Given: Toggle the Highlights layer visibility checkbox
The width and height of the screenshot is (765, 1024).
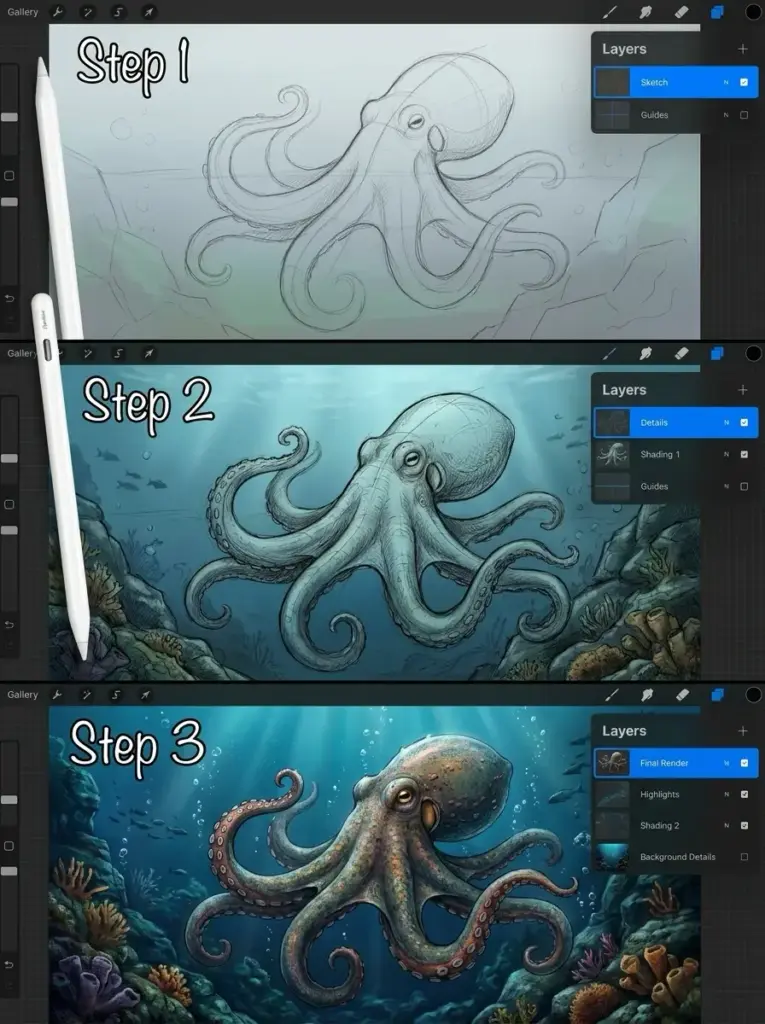Looking at the screenshot, I should pyautogui.click(x=744, y=794).
